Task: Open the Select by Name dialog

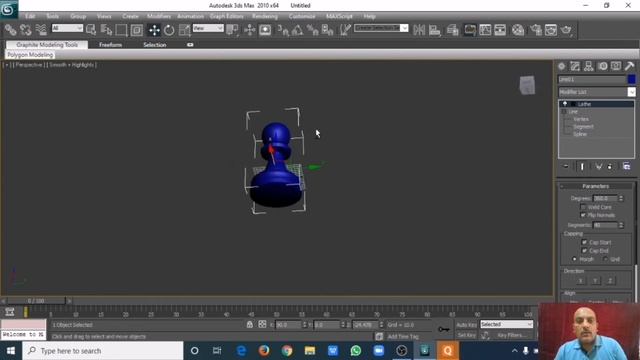Action: pyautogui.click(x=106, y=30)
